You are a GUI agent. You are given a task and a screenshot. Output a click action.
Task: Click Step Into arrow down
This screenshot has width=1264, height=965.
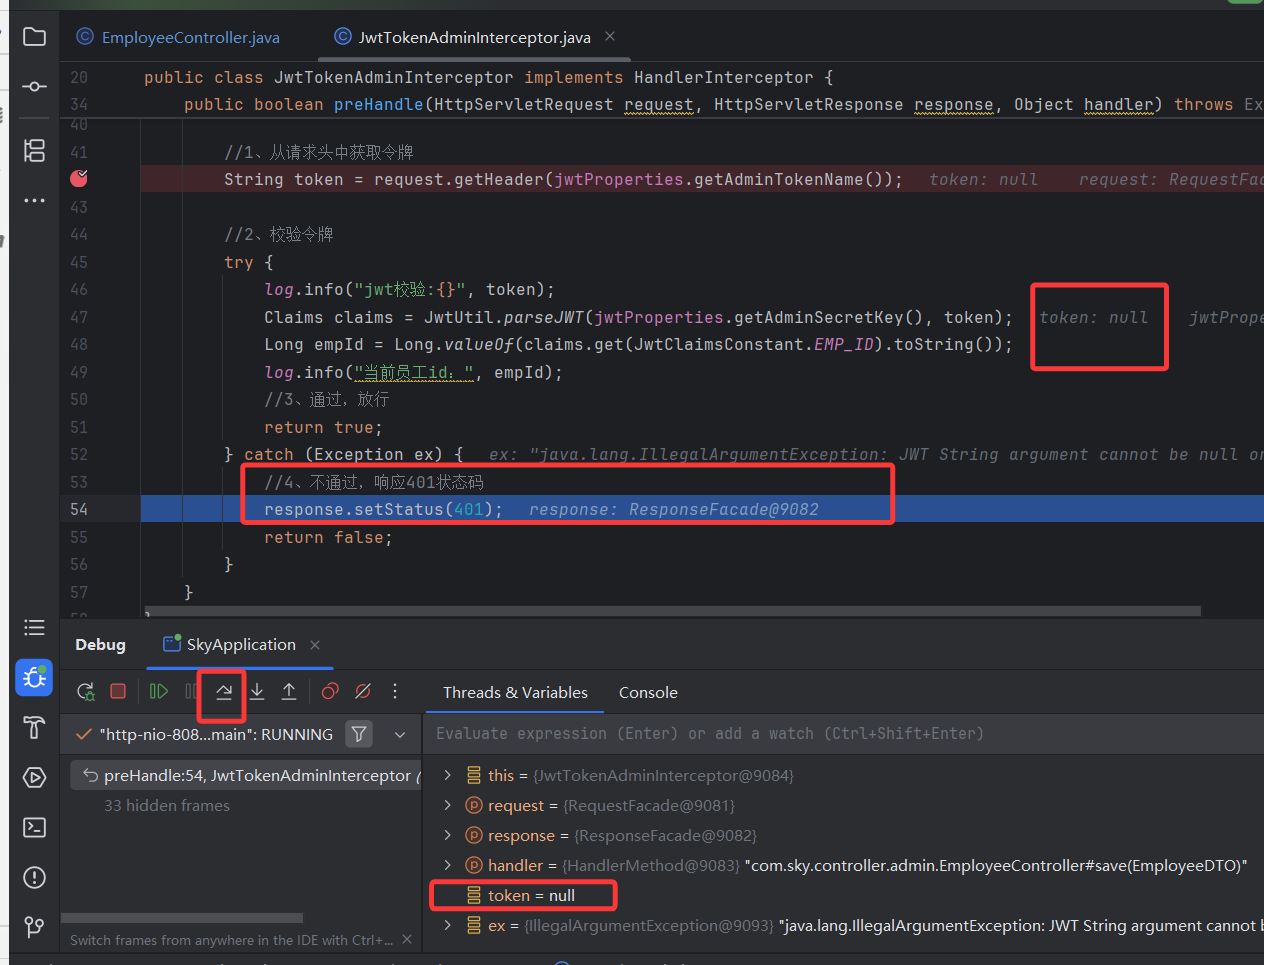257,691
